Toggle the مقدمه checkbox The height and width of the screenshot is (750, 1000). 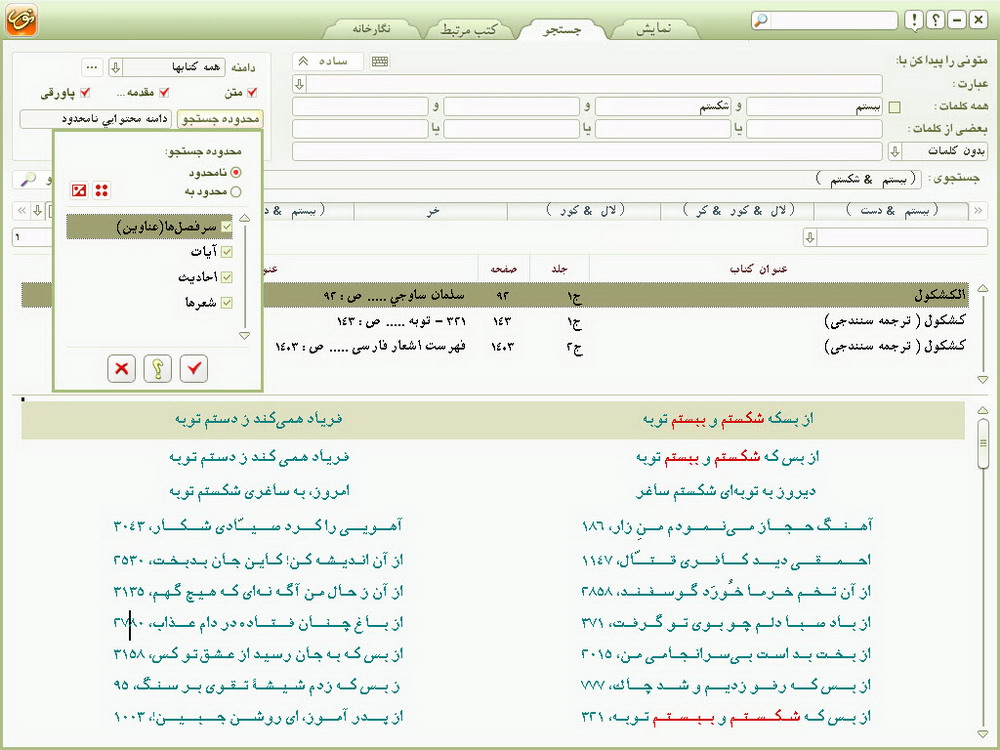click(x=164, y=92)
